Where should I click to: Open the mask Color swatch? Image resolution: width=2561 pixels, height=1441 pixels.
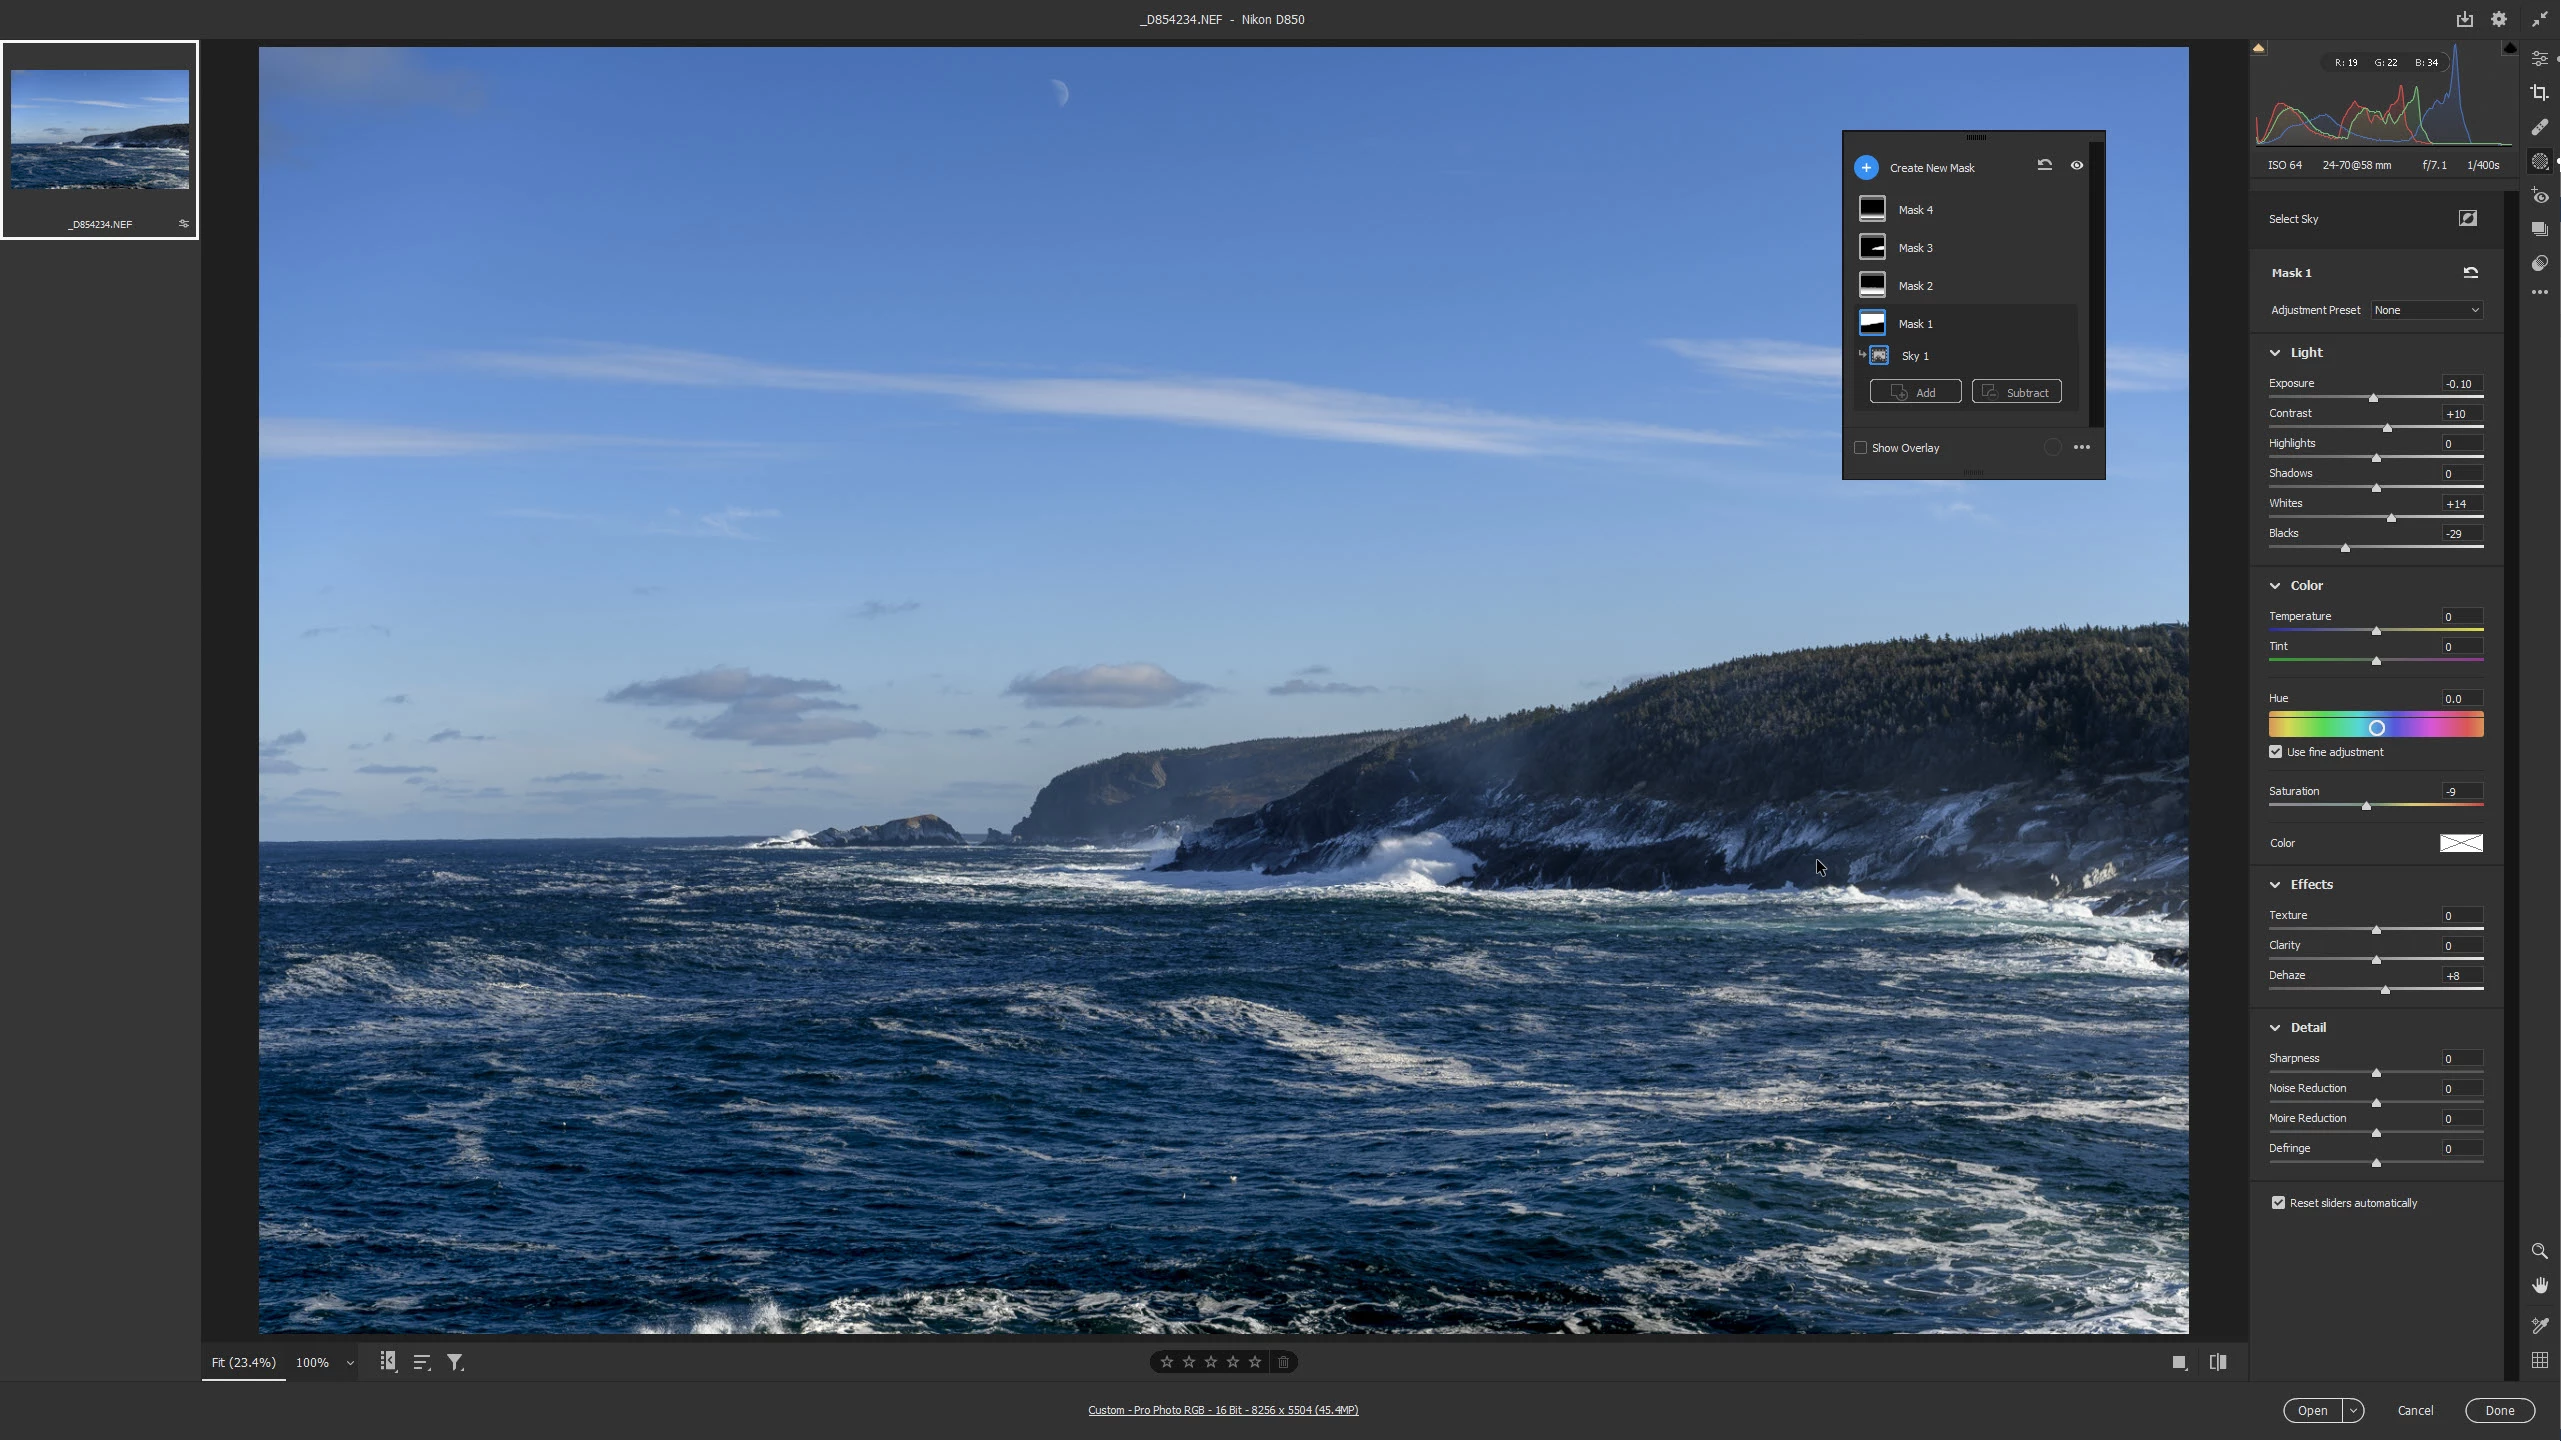[2460, 844]
